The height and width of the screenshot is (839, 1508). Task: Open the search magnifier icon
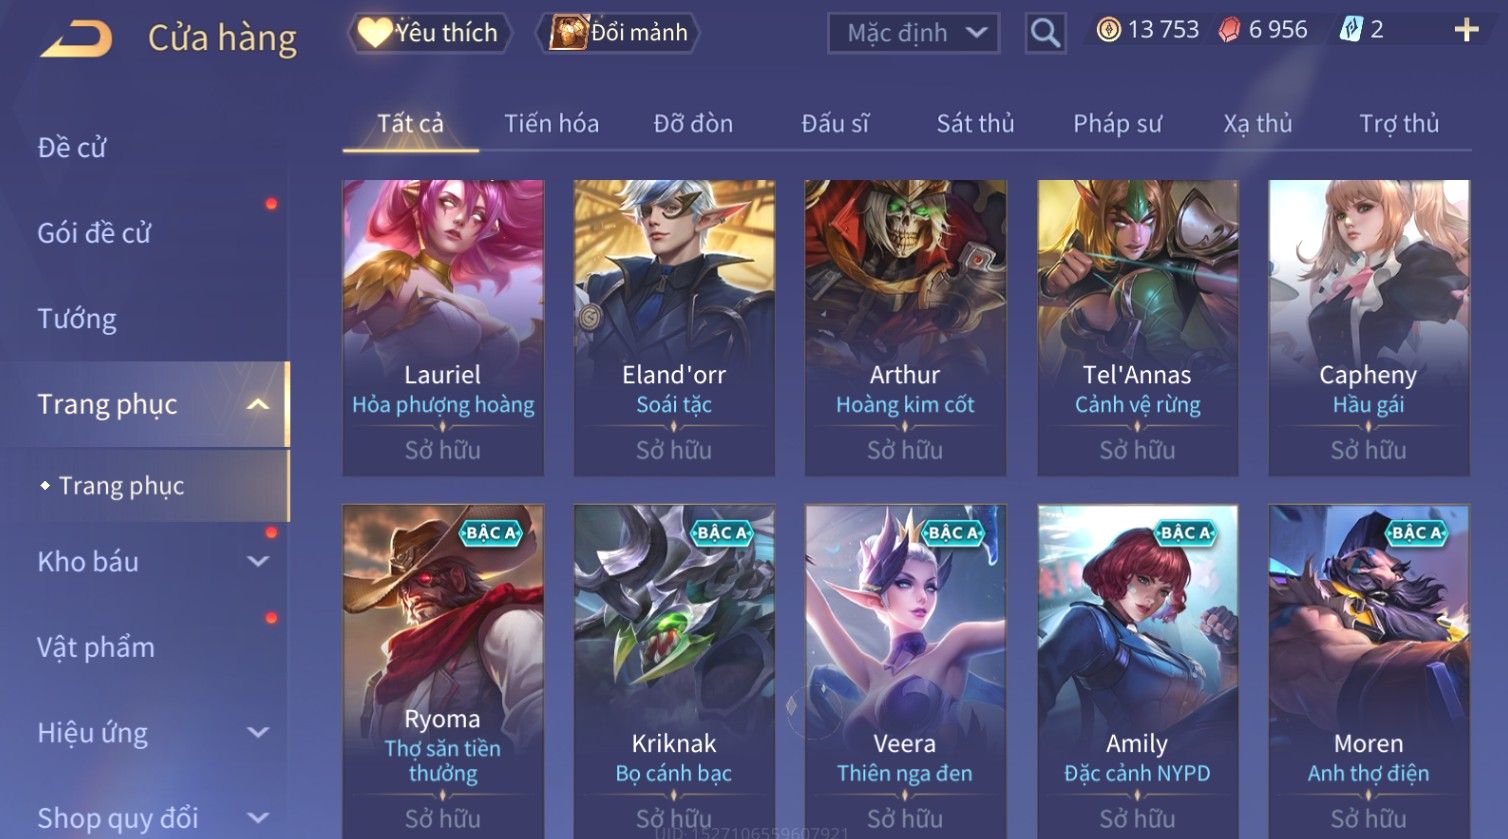coord(1045,33)
